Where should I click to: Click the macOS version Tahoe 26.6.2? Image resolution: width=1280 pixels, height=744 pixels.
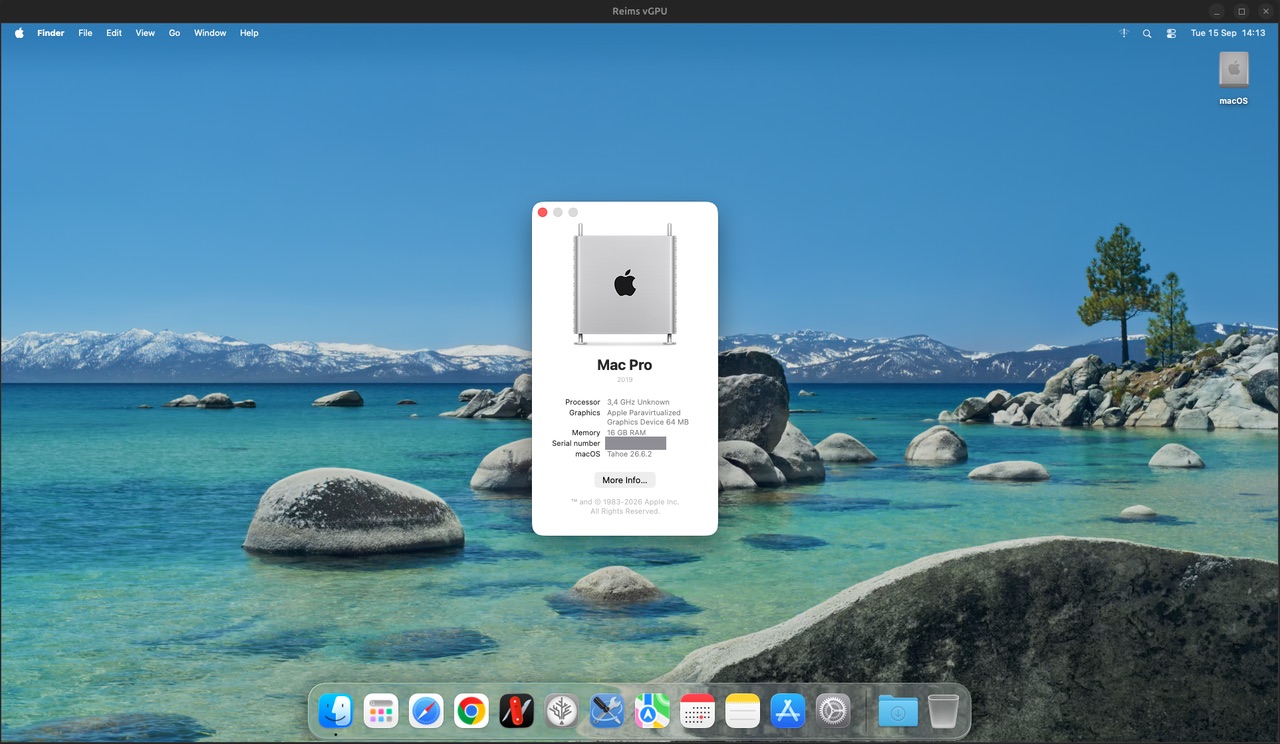pos(629,454)
